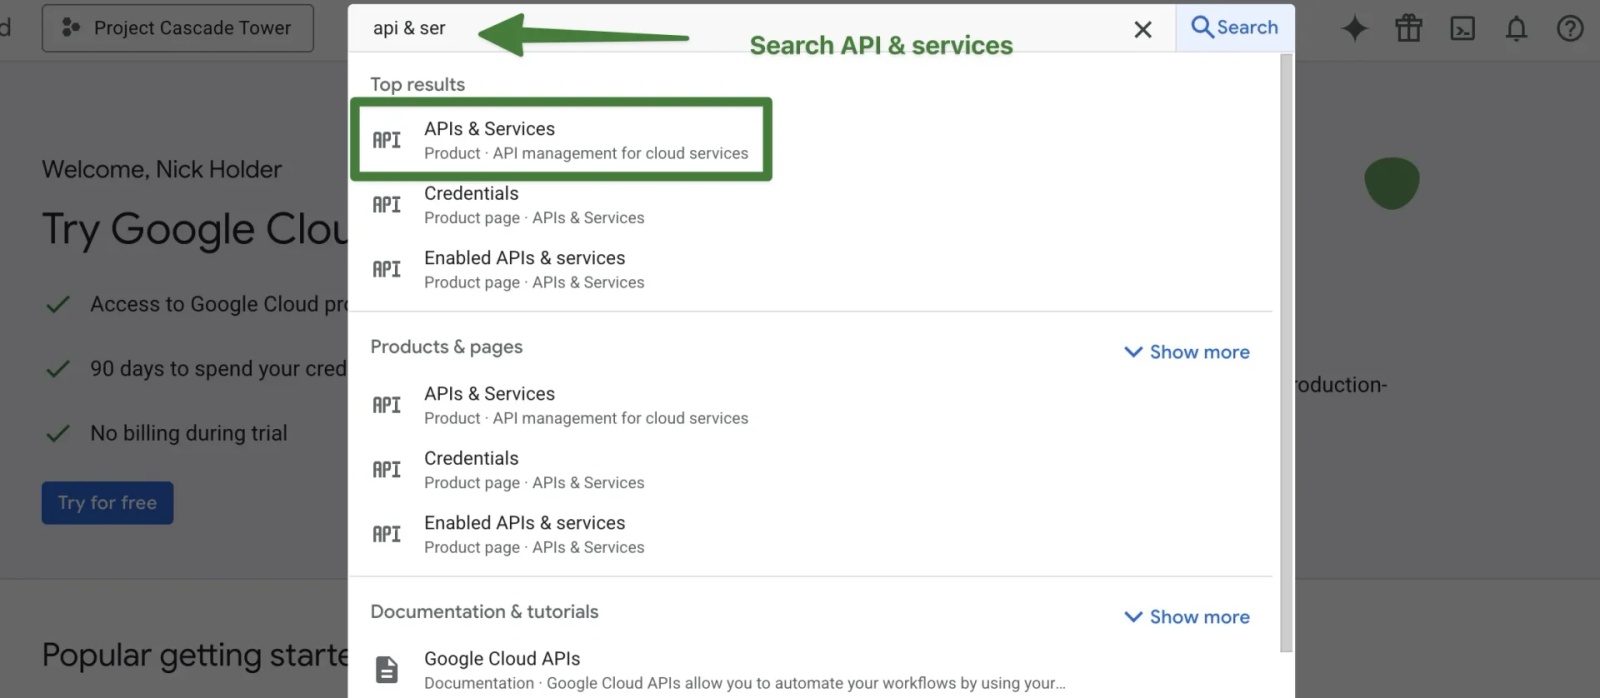
Task: Click API icon of top Enabled APIs result
Action: pyautogui.click(x=387, y=270)
